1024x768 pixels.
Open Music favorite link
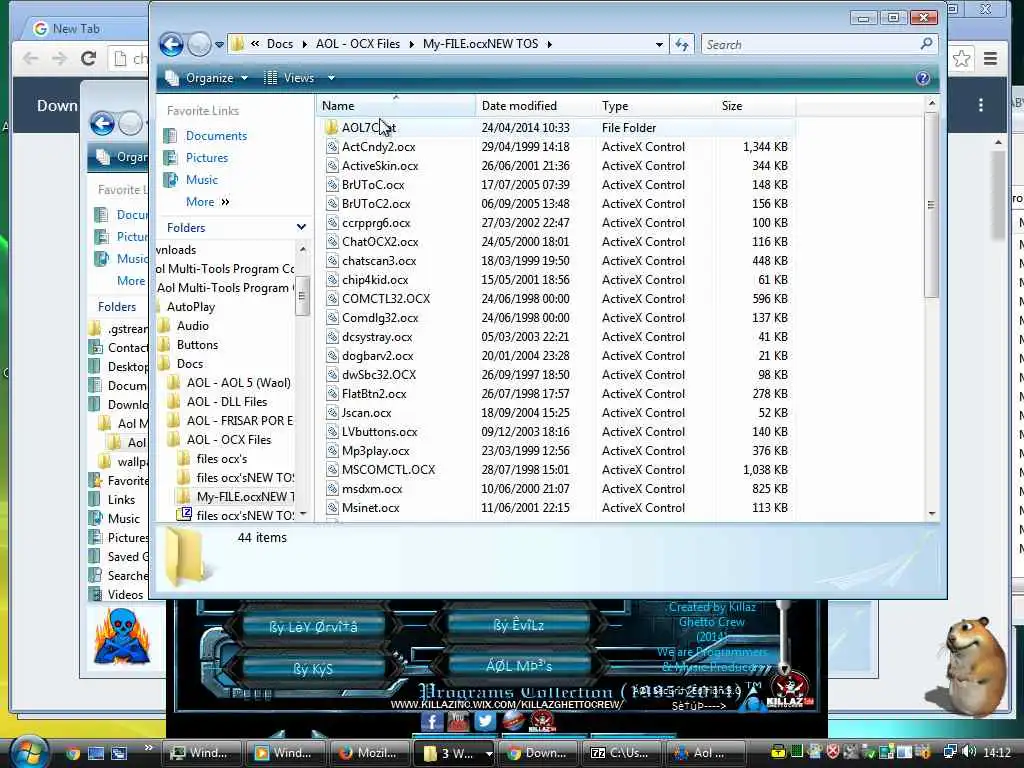click(202, 180)
